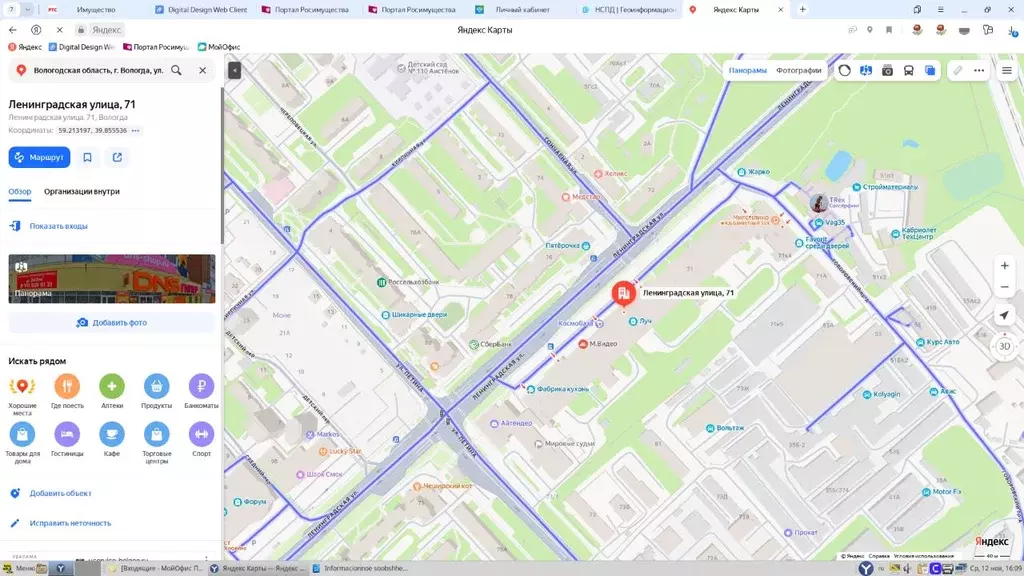Image resolution: width=1024 pixels, height=576 pixels.
Task: Collapse the left side panel
Action: tap(234, 70)
